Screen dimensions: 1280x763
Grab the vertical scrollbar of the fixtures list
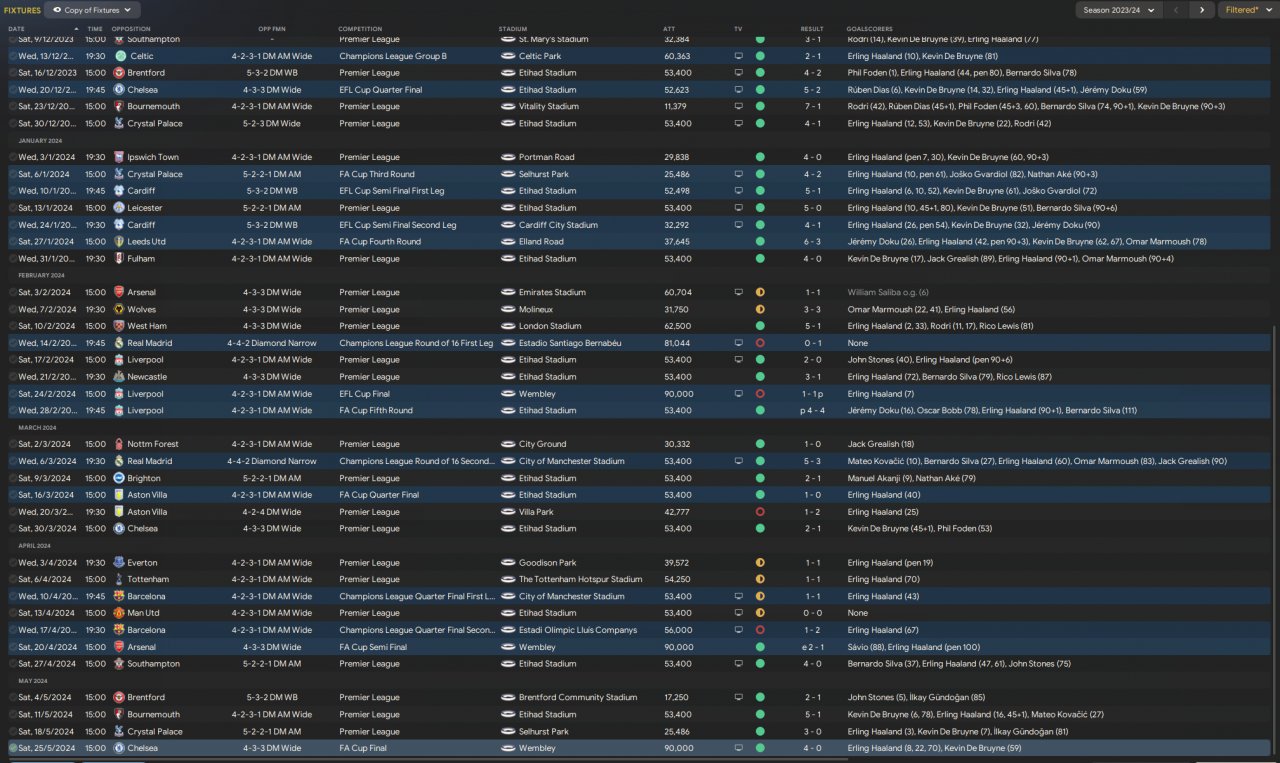[x=1276, y=540]
